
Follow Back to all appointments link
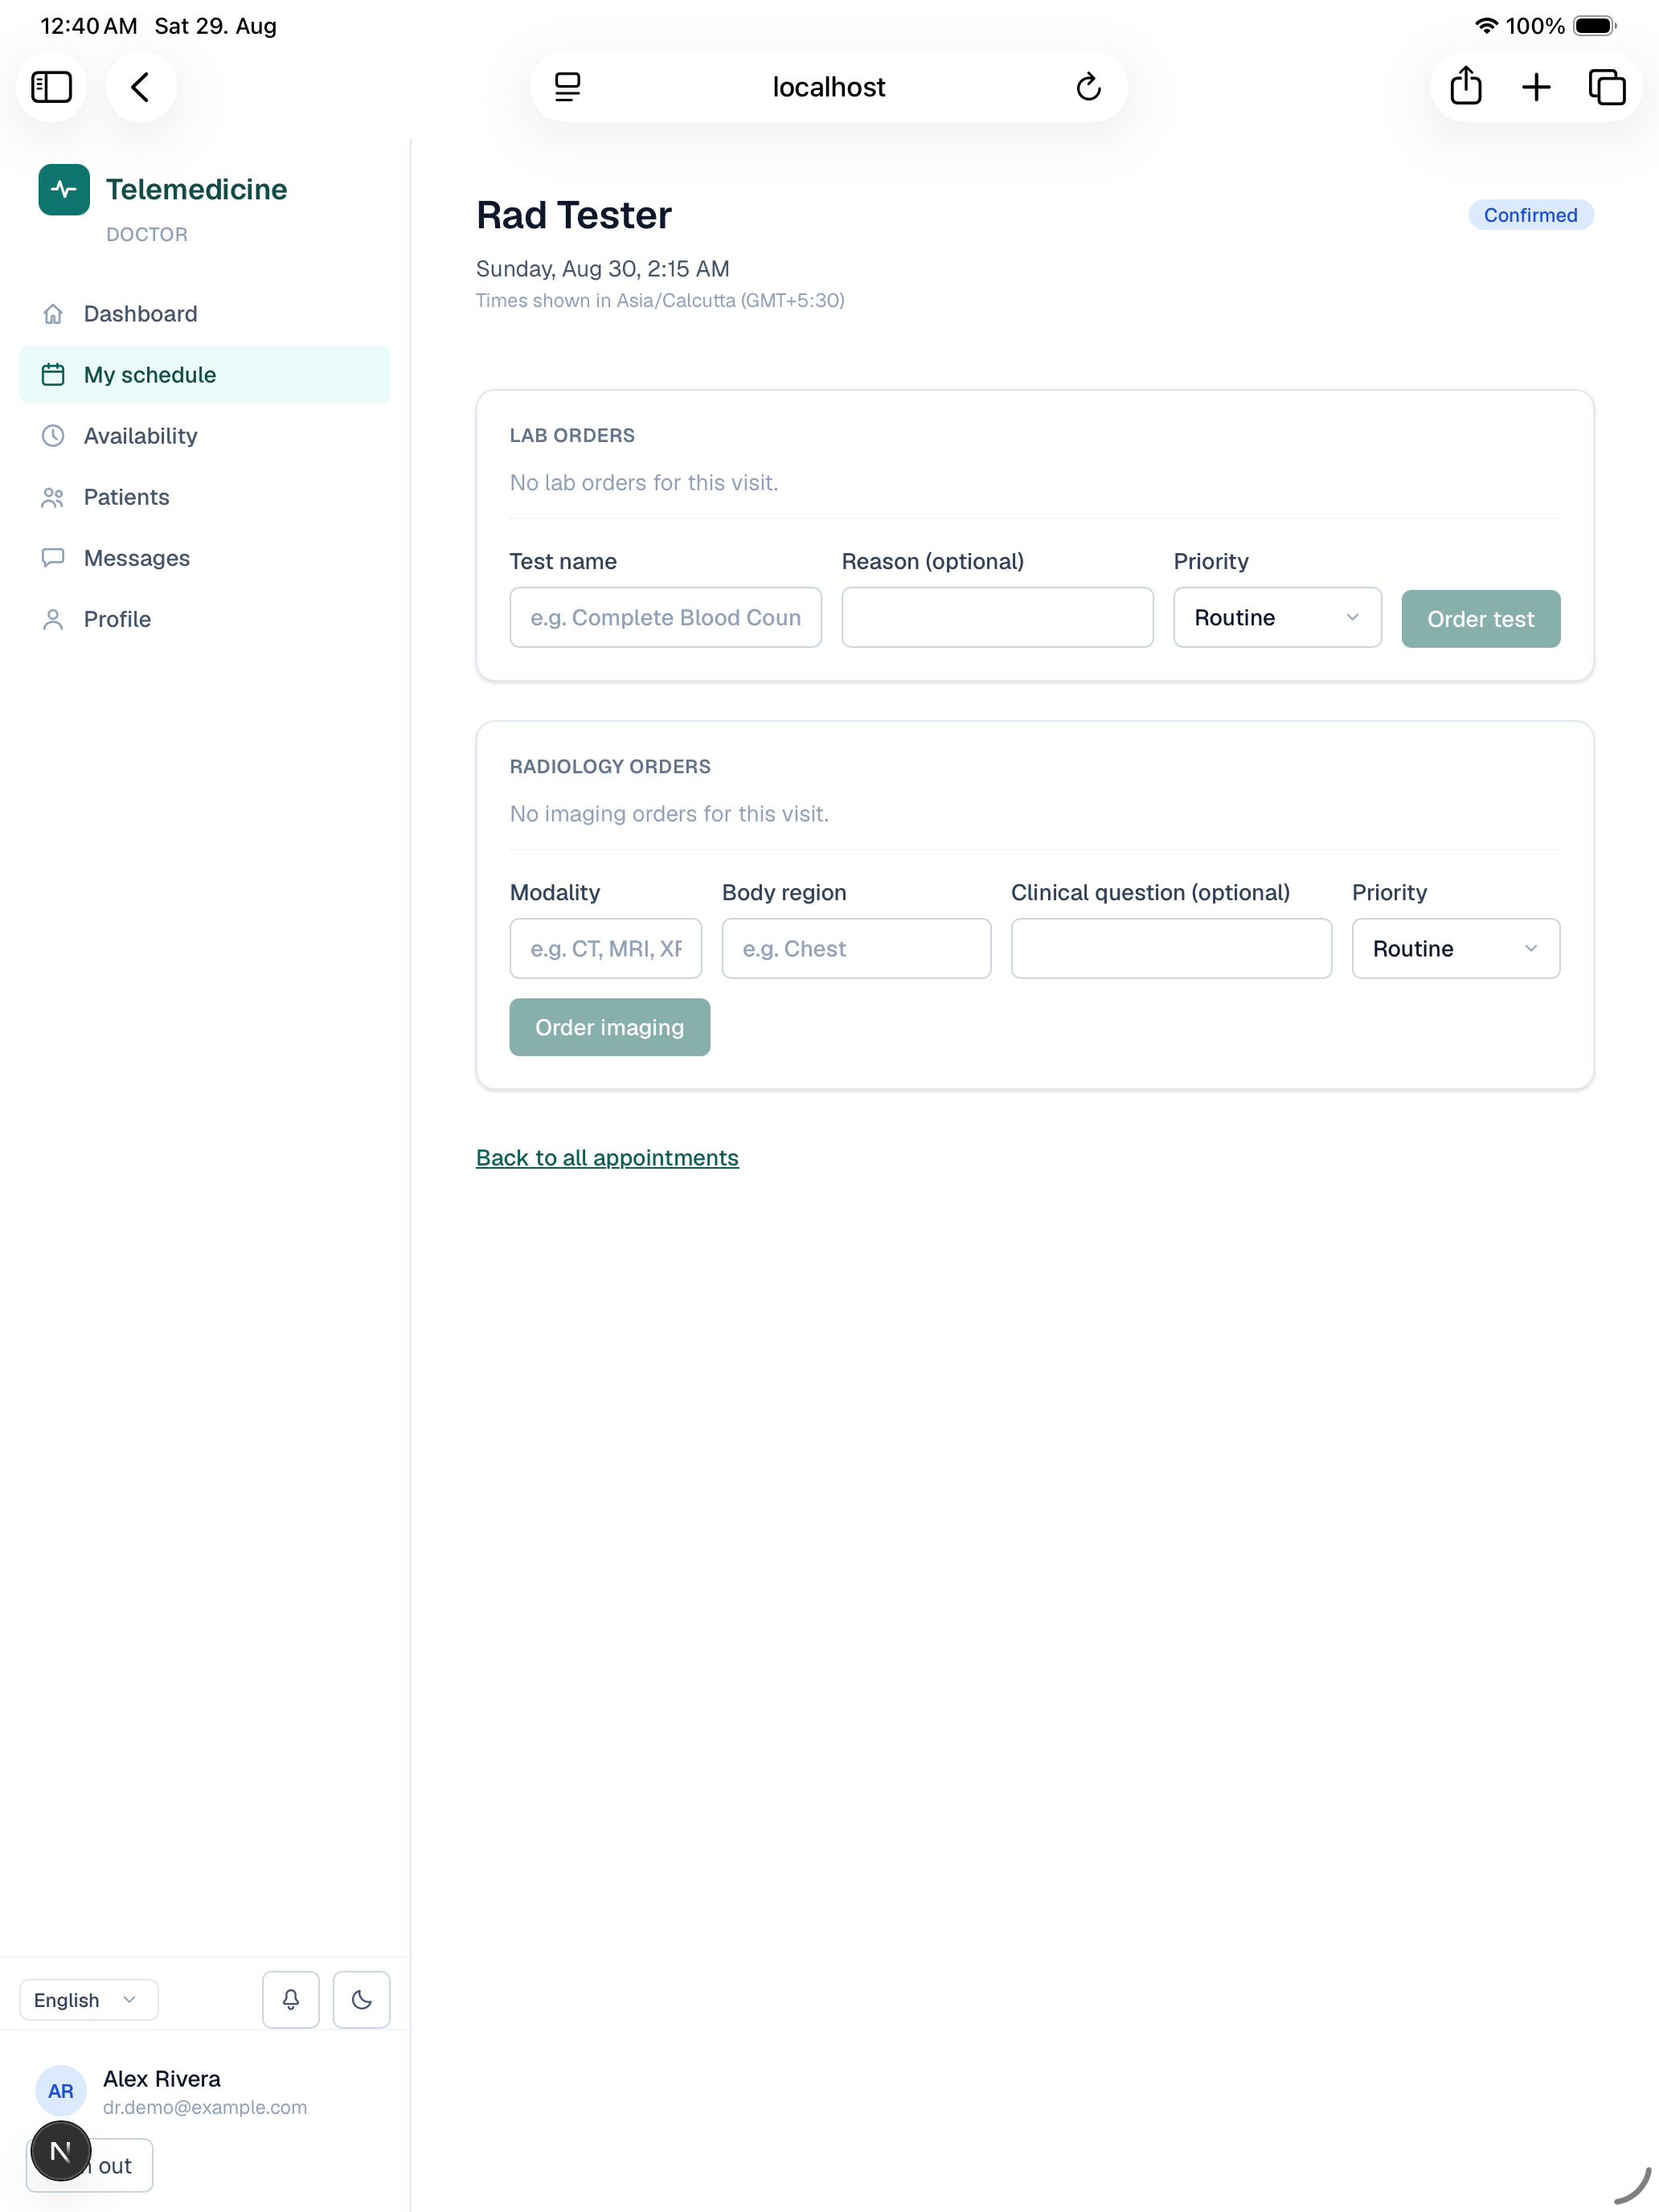click(x=607, y=1157)
